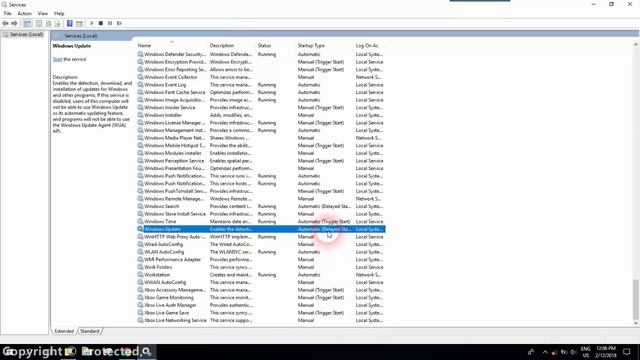640x360 pixels.
Task: Switch to the Extended tab
Action: tap(64, 331)
